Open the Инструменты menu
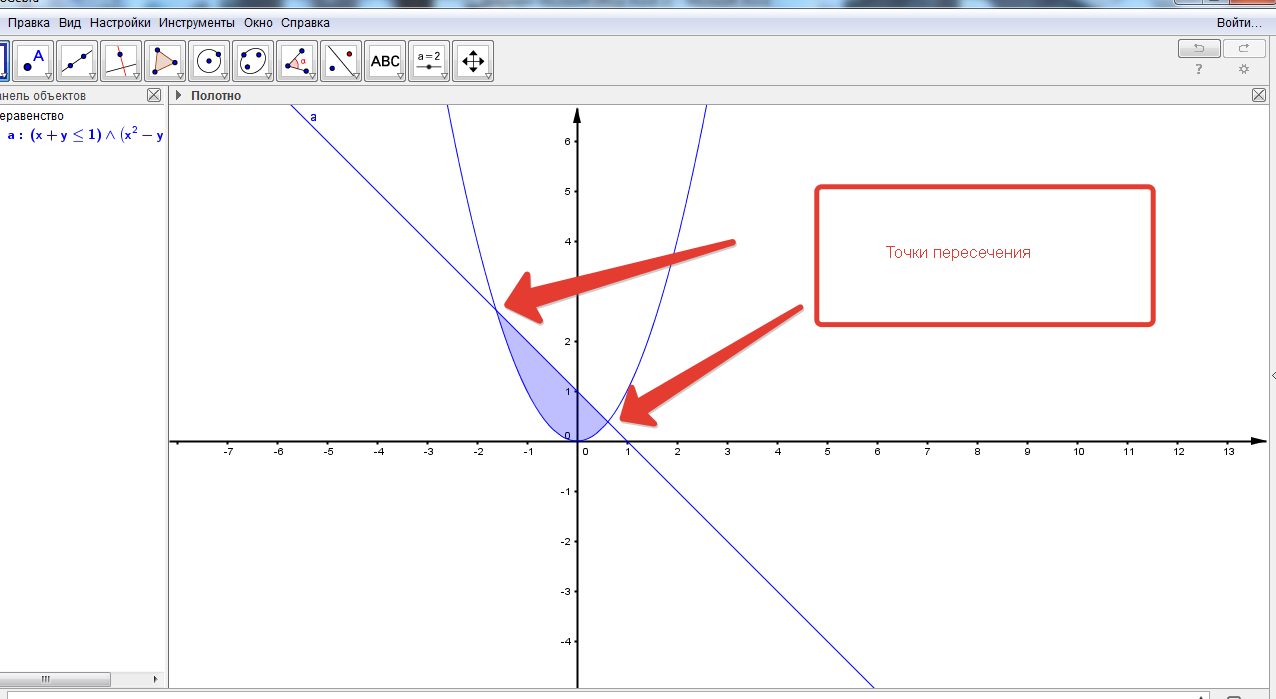 coord(197,22)
